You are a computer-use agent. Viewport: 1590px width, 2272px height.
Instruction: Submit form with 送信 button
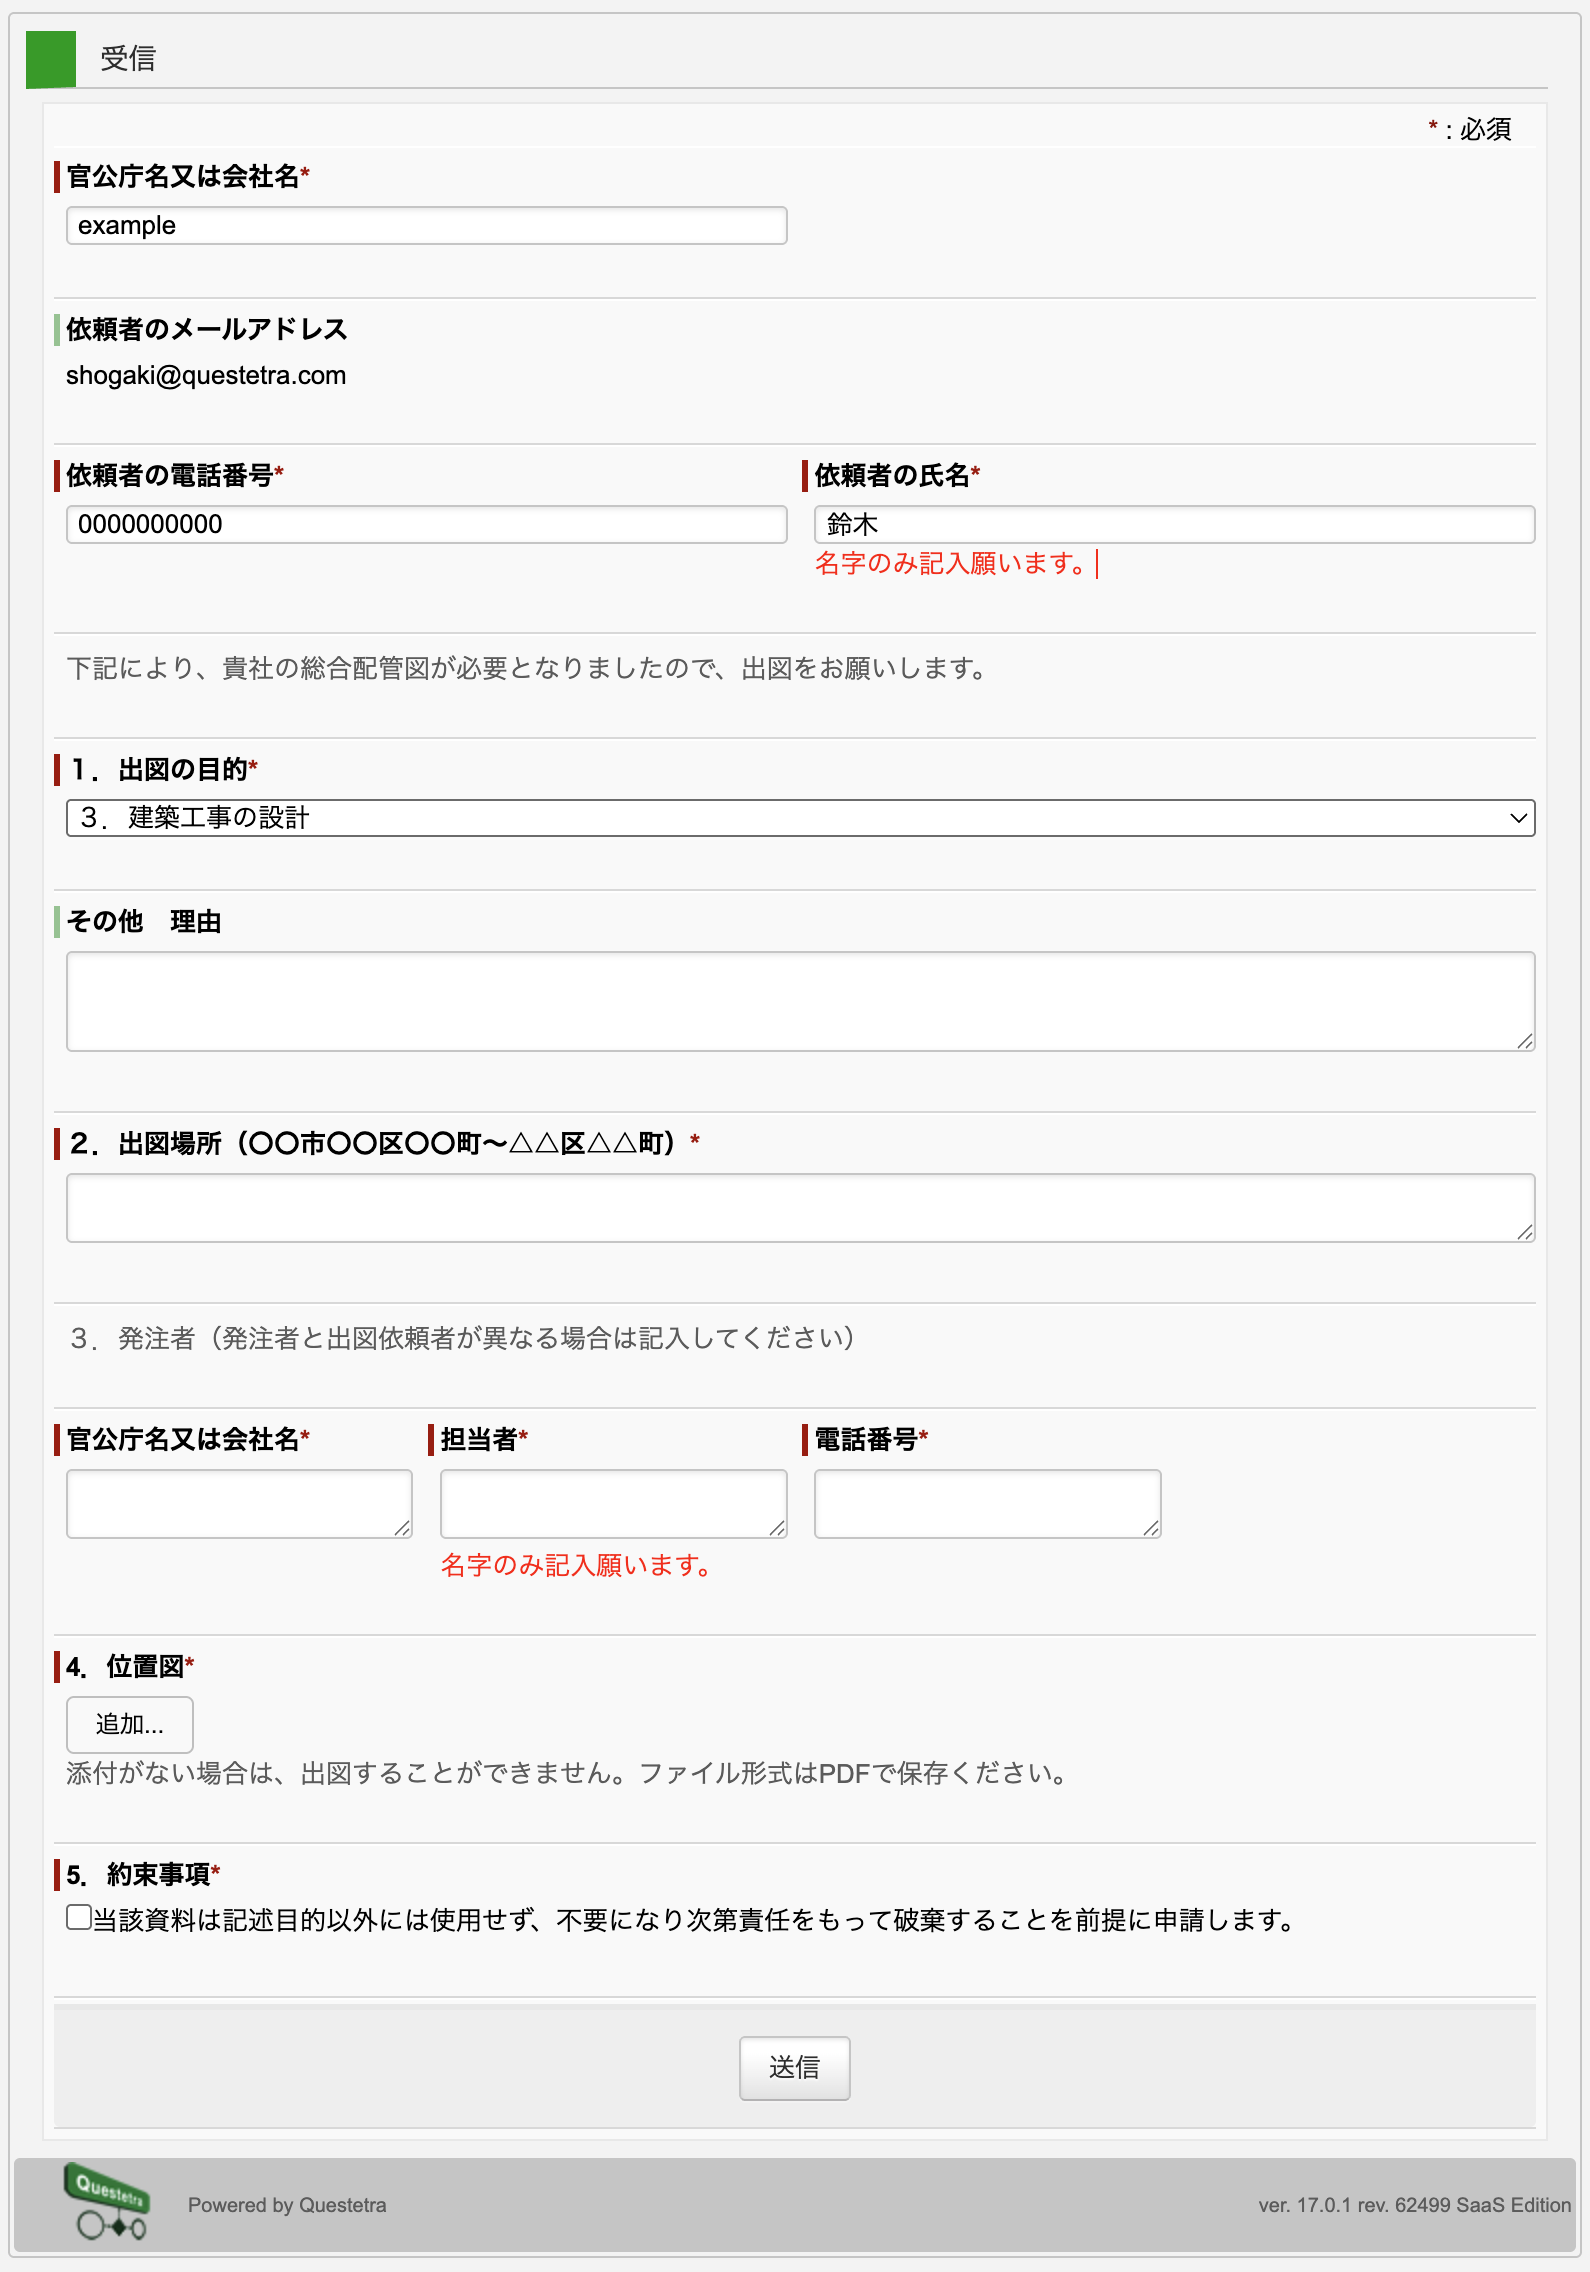795,2067
